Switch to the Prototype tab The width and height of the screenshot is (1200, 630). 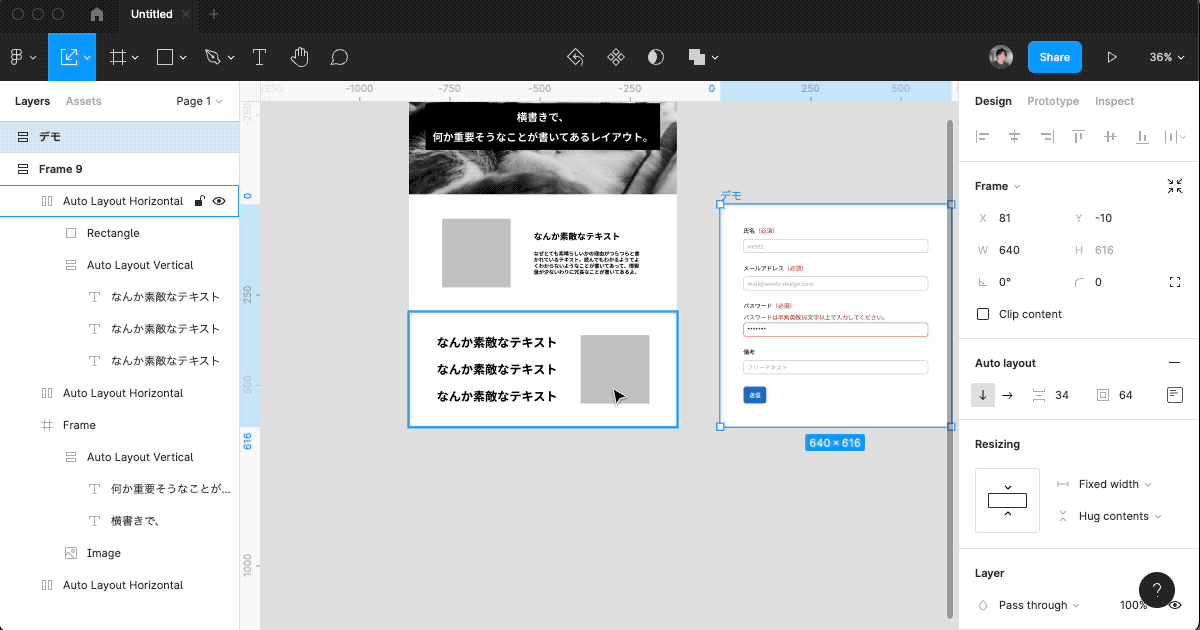1053,101
